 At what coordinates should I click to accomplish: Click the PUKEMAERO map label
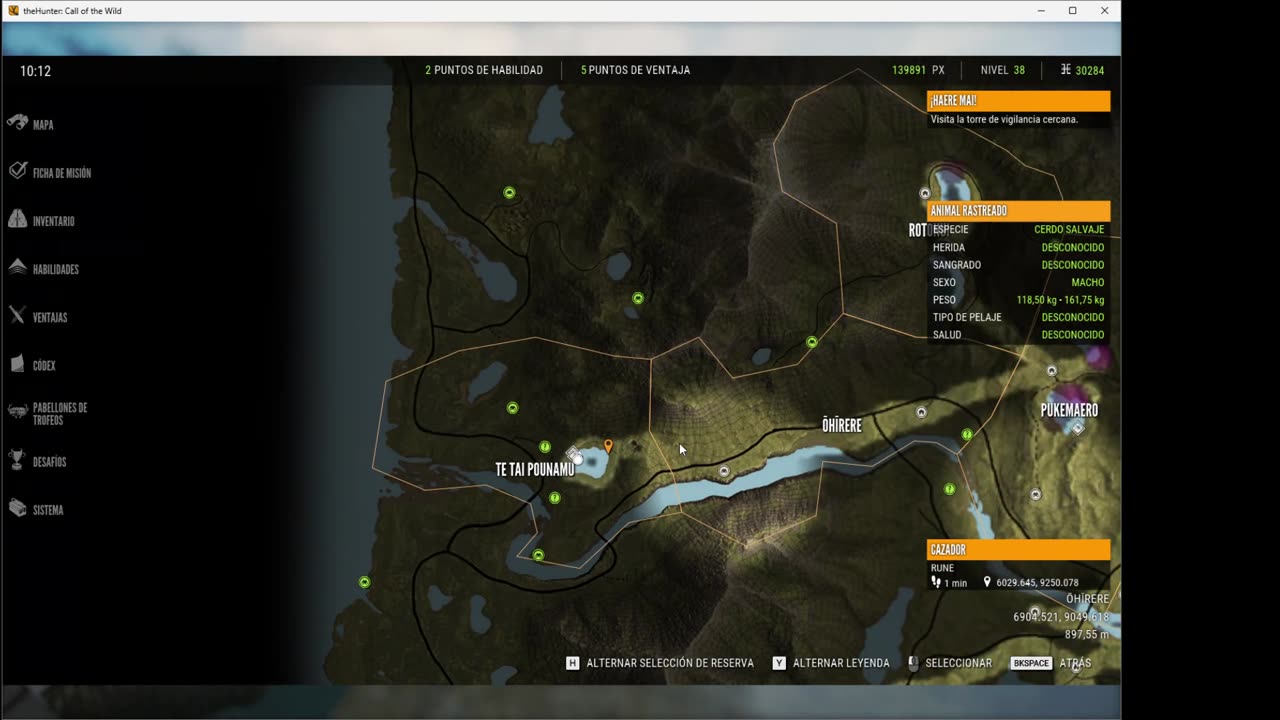[1069, 410]
